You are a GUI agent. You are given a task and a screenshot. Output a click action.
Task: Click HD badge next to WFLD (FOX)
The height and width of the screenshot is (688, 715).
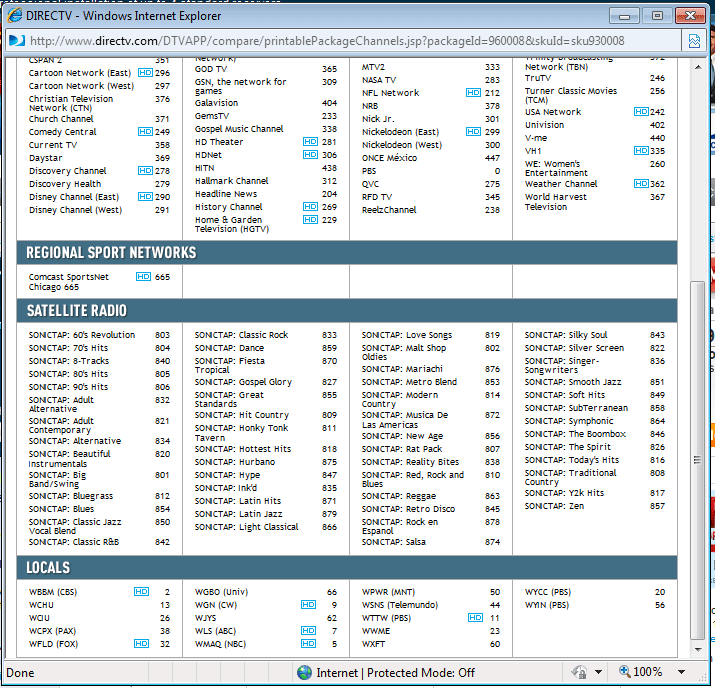(x=141, y=643)
